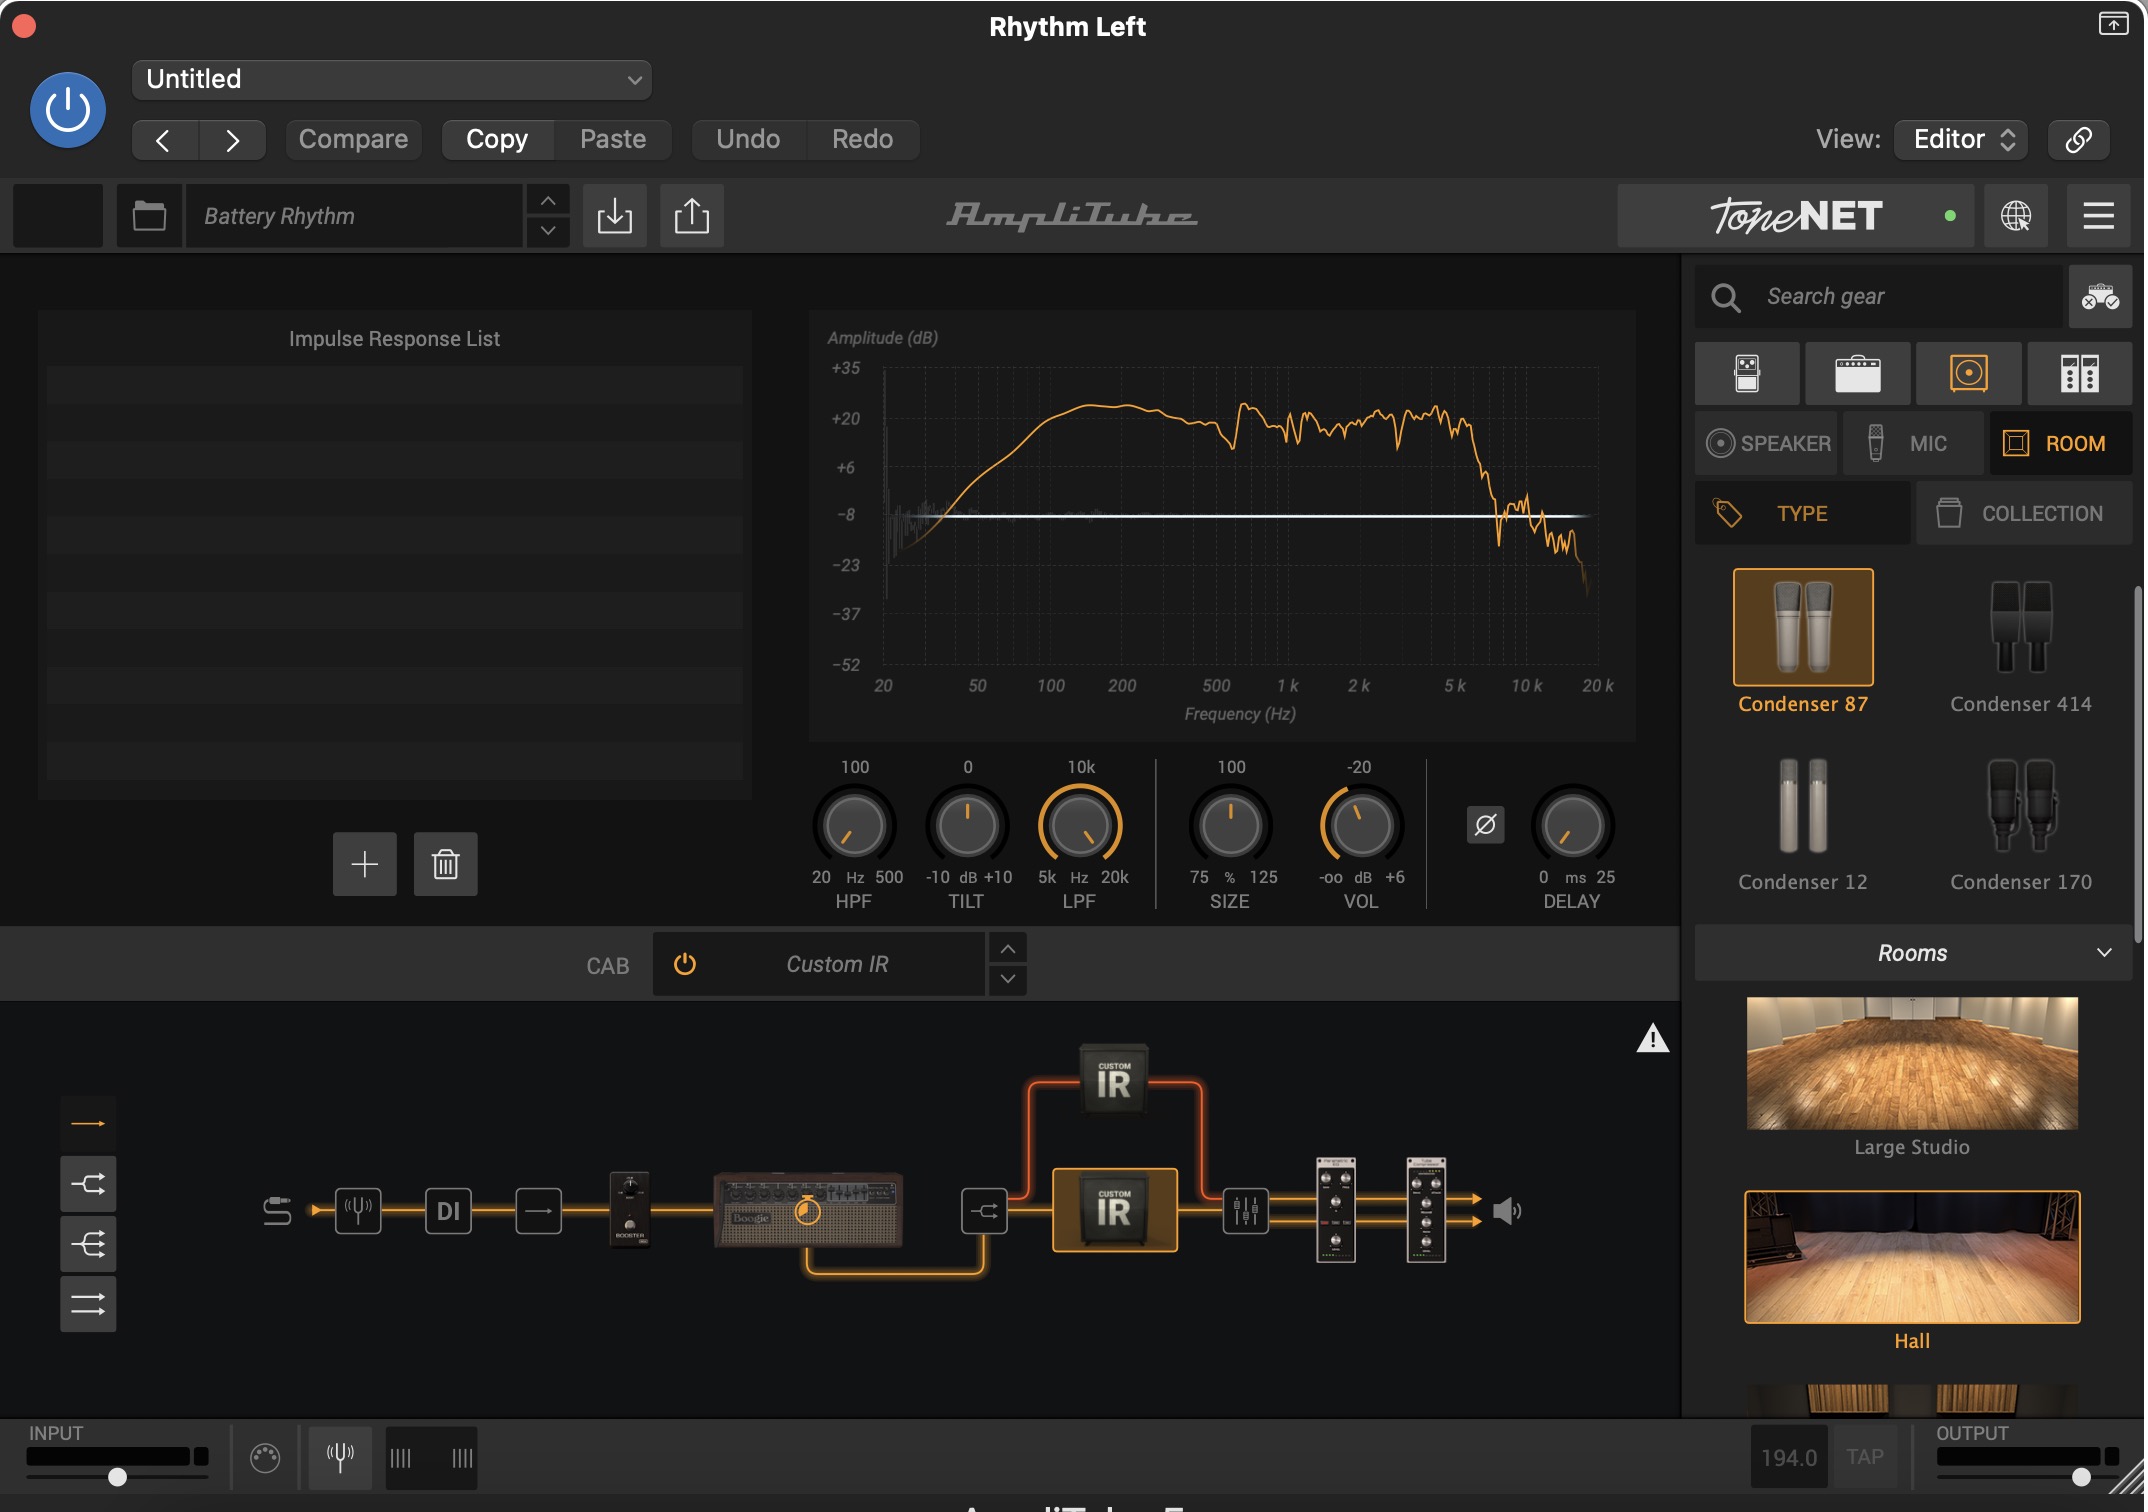Image resolution: width=2148 pixels, height=1512 pixels.
Task: Switch to the MIC tab
Action: tap(1913, 443)
